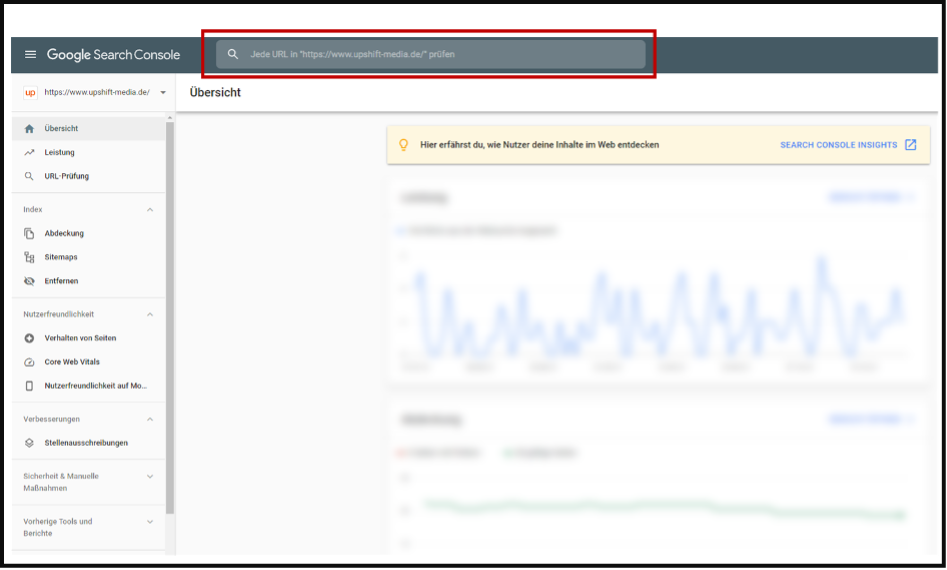Open the Search Console Insights link

(x=847, y=145)
